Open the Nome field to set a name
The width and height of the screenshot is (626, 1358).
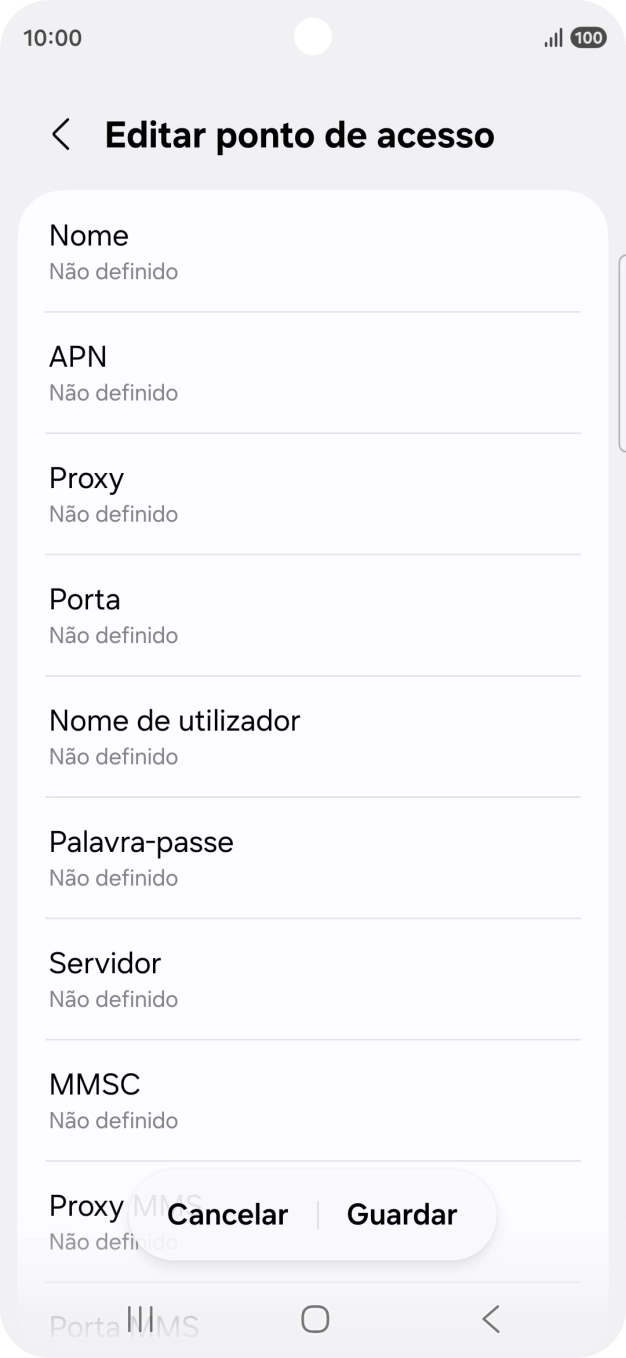click(x=313, y=250)
